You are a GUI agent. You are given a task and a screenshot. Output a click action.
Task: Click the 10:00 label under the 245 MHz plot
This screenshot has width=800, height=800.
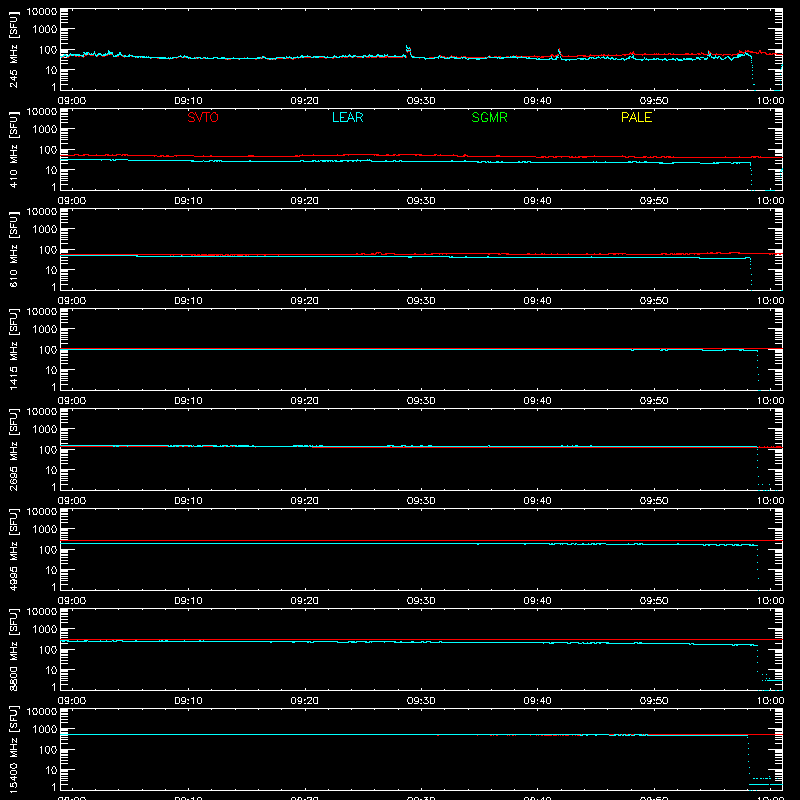[770, 101]
